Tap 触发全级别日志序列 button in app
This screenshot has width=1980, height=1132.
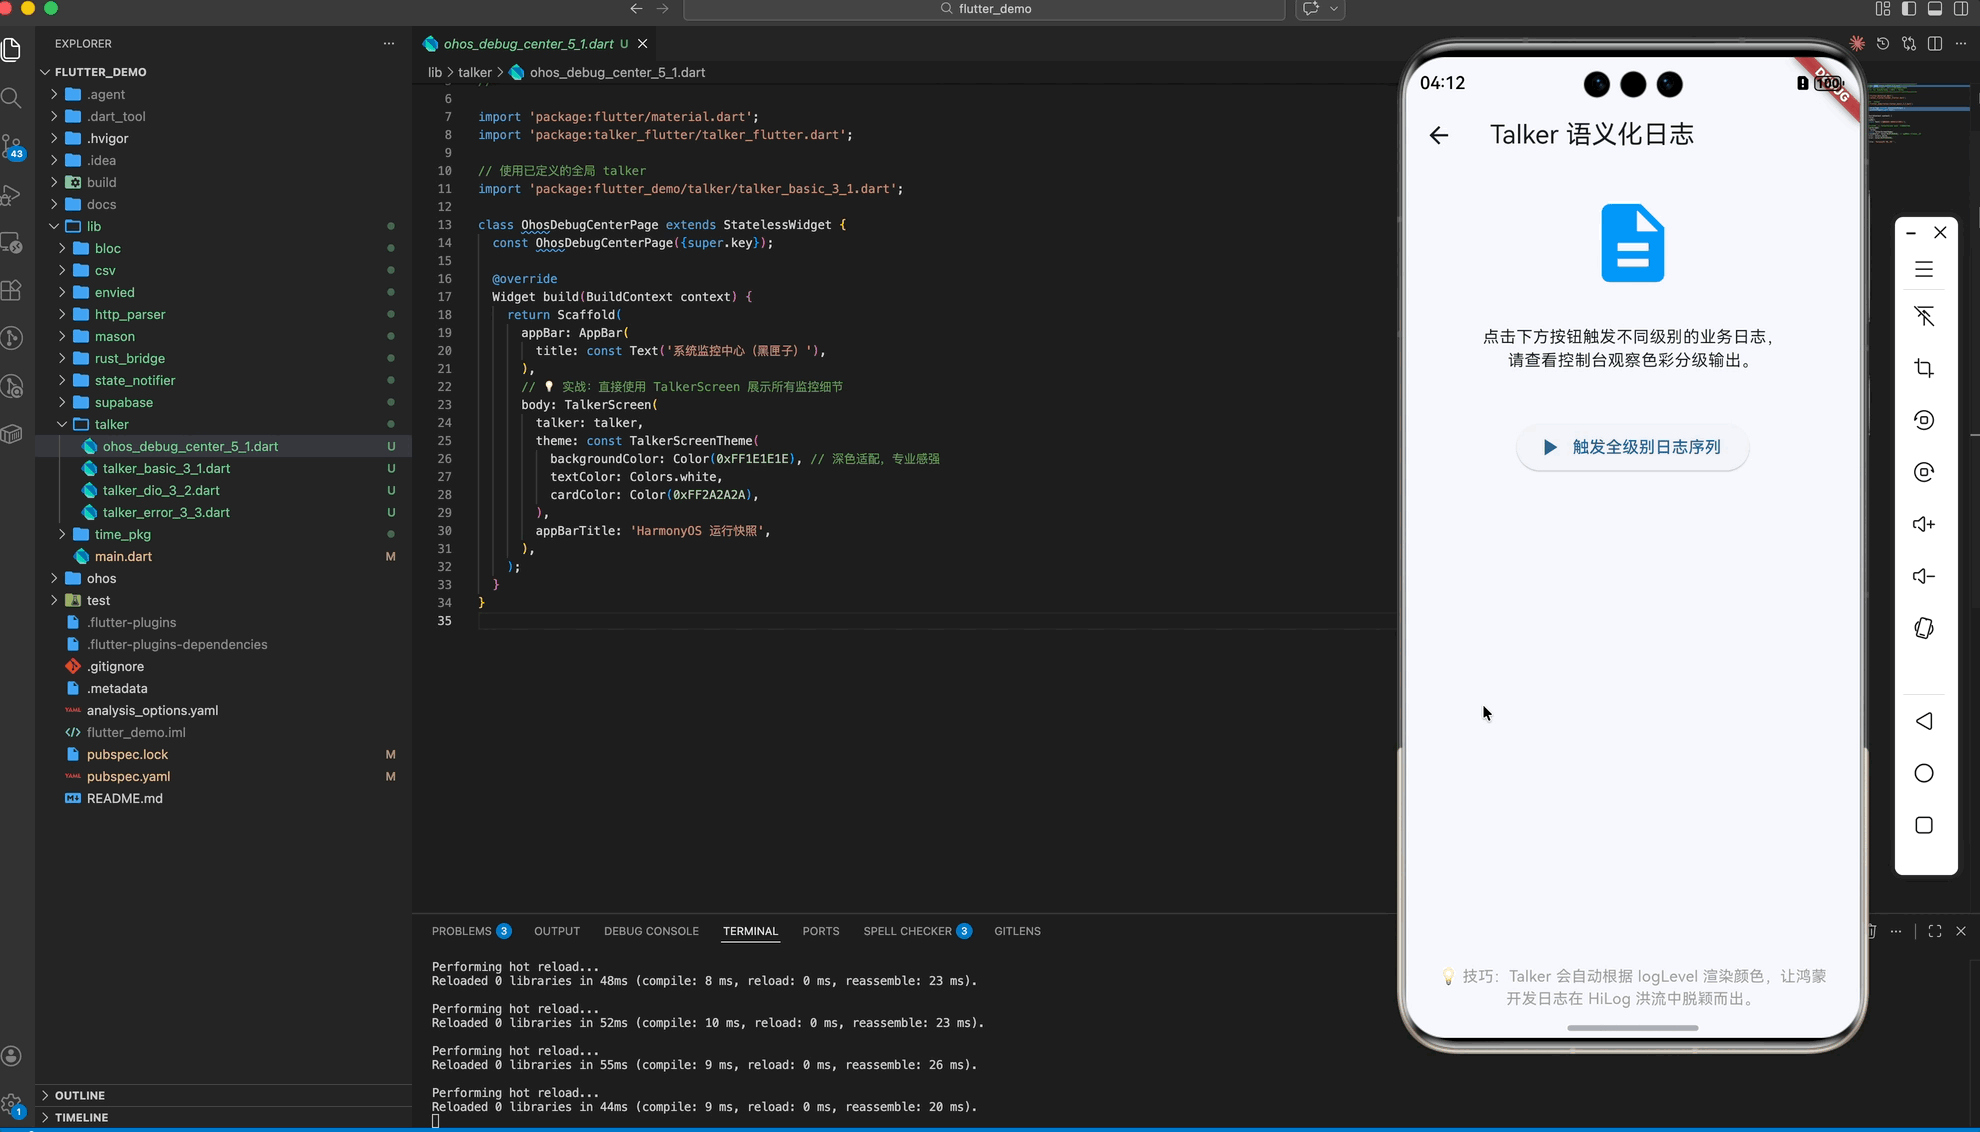(1632, 447)
